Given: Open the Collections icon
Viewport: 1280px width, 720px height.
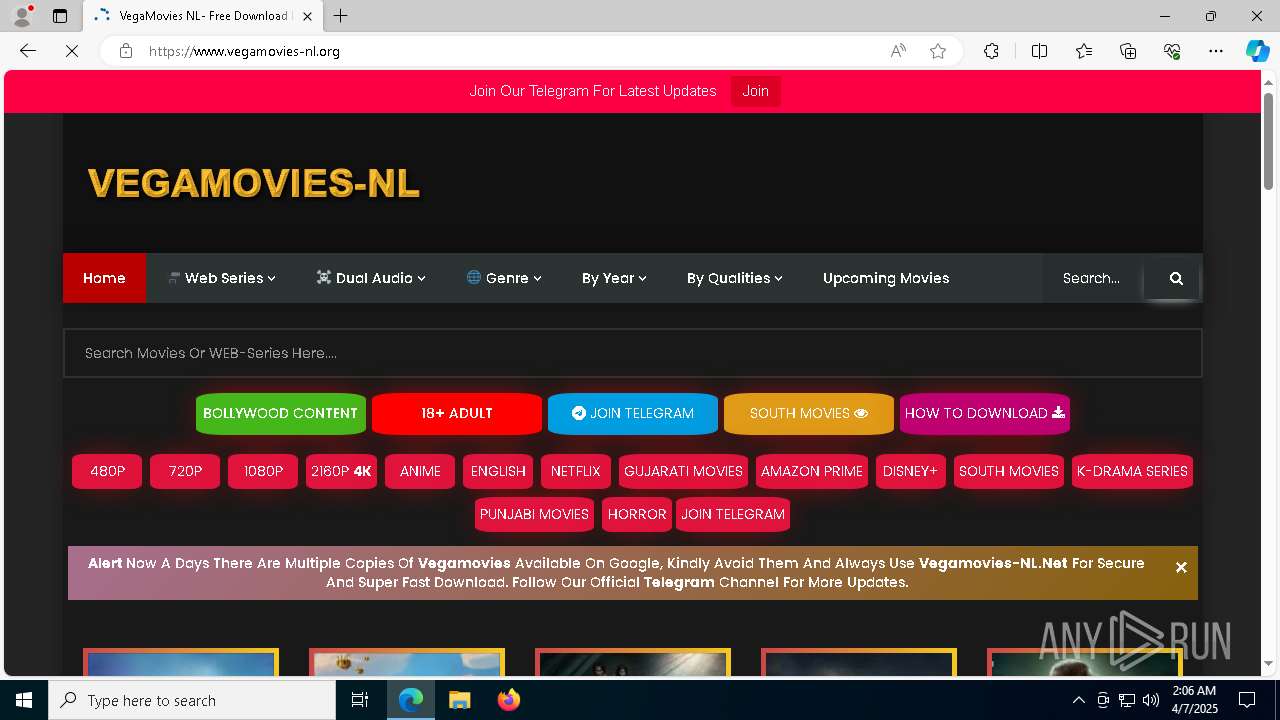Looking at the screenshot, I should pos(1128,51).
